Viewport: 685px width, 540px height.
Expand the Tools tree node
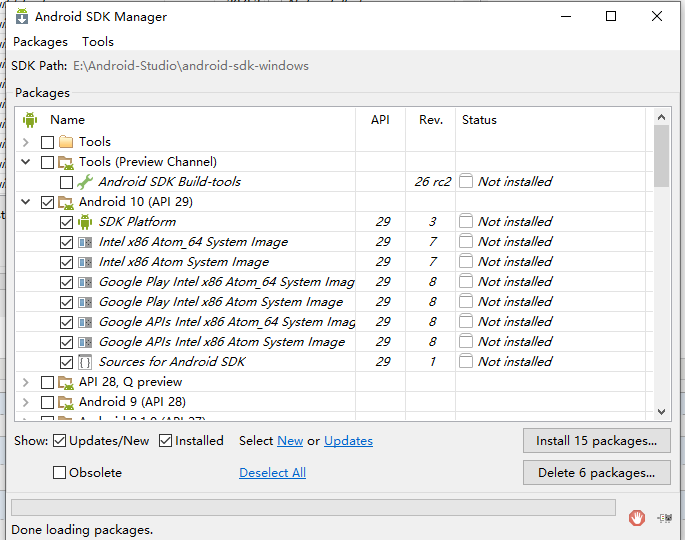26,142
